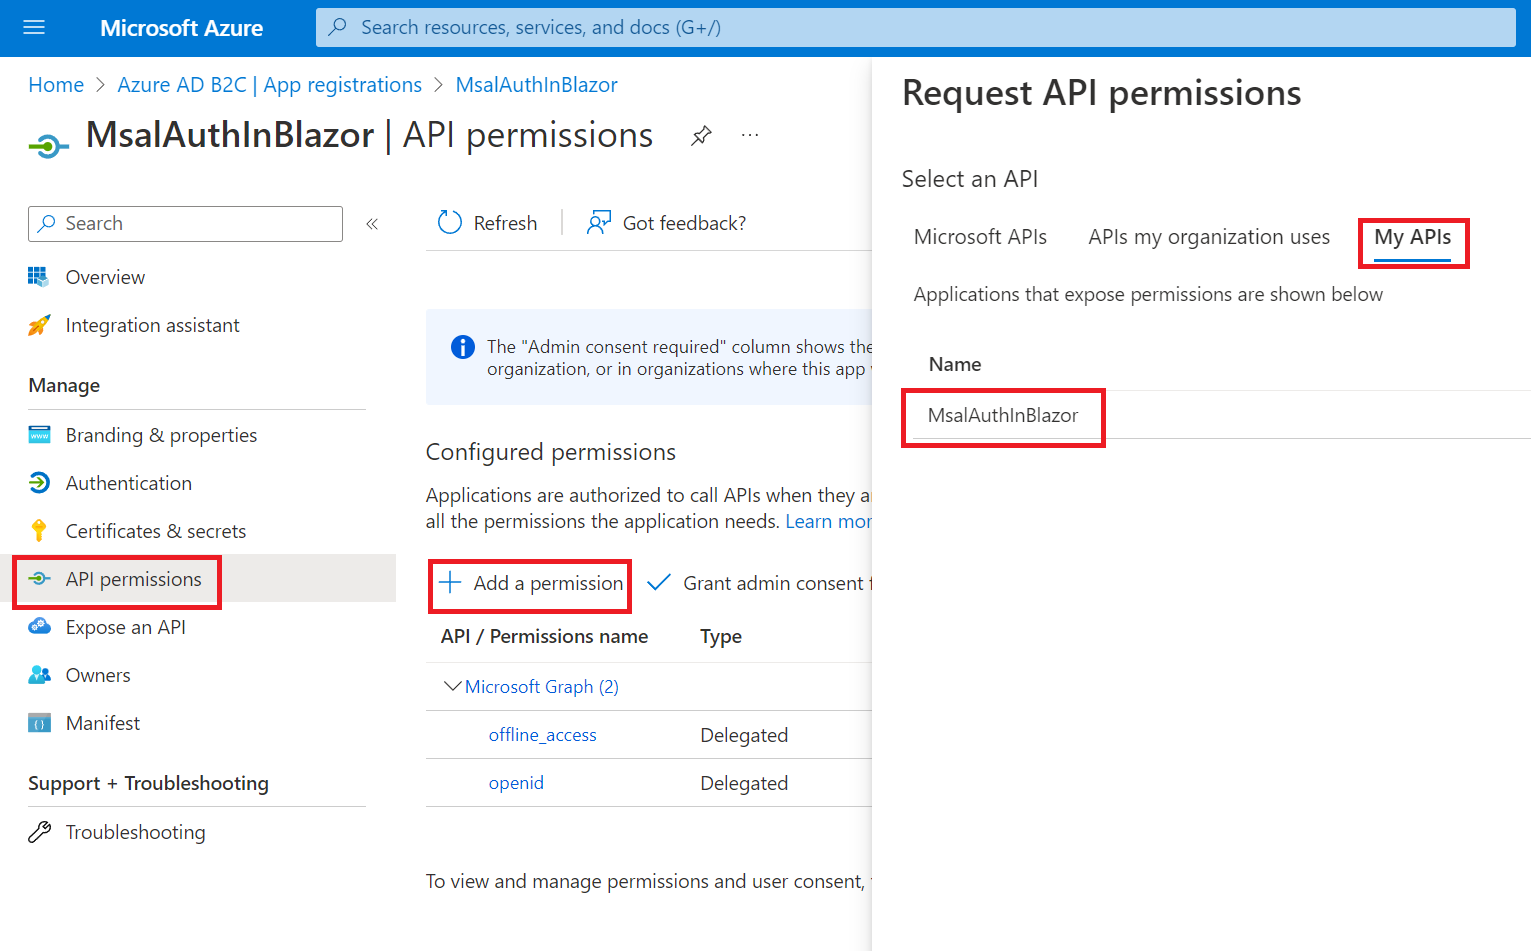1531x951 pixels.
Task: Open Overview in the sidebar
Action: pos(105,277)
